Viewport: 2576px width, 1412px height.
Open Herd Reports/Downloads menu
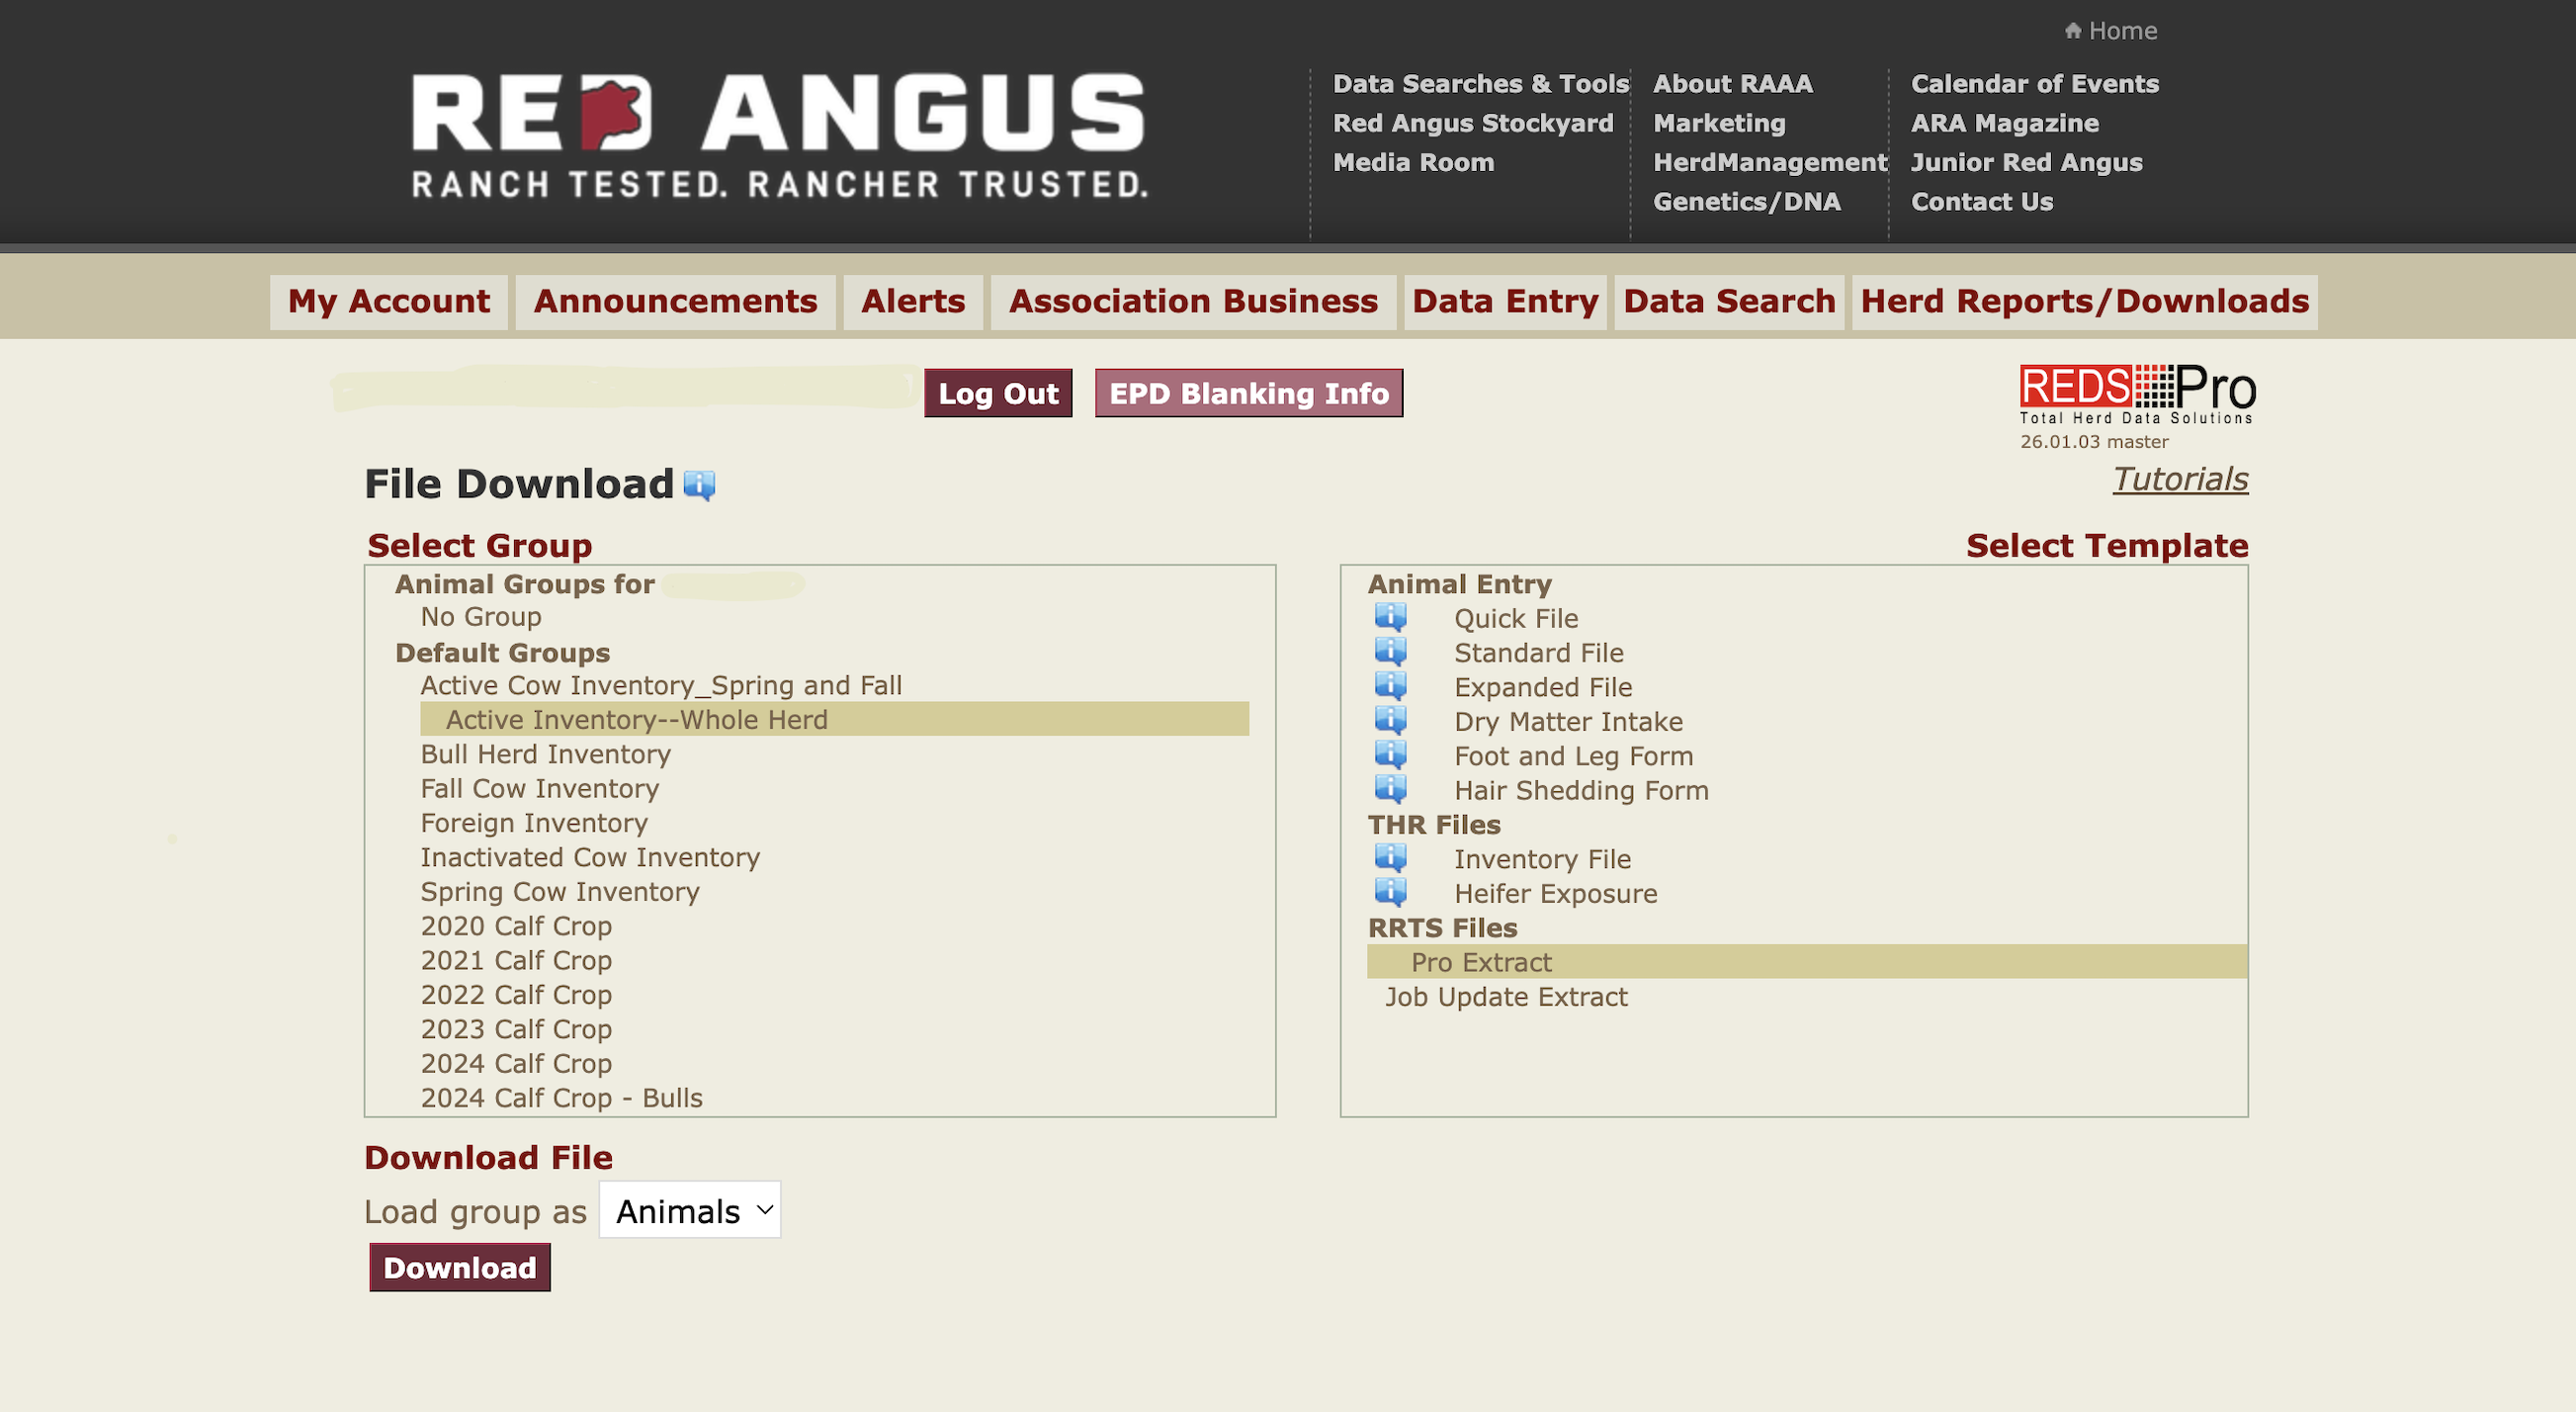point(2084,302)
